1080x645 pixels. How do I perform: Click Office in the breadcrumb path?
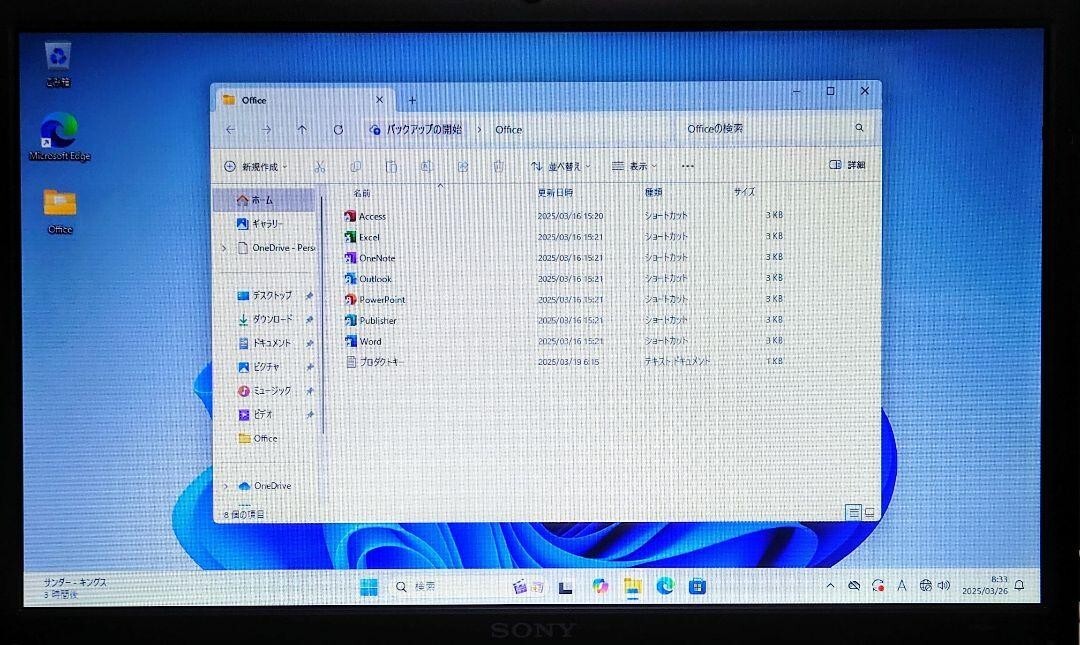tap(508, 130)
